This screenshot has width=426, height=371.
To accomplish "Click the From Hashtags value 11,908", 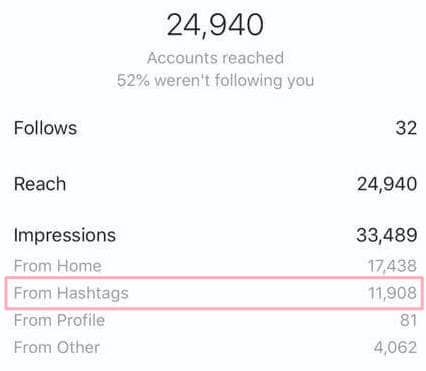I will tap(392, 293).
